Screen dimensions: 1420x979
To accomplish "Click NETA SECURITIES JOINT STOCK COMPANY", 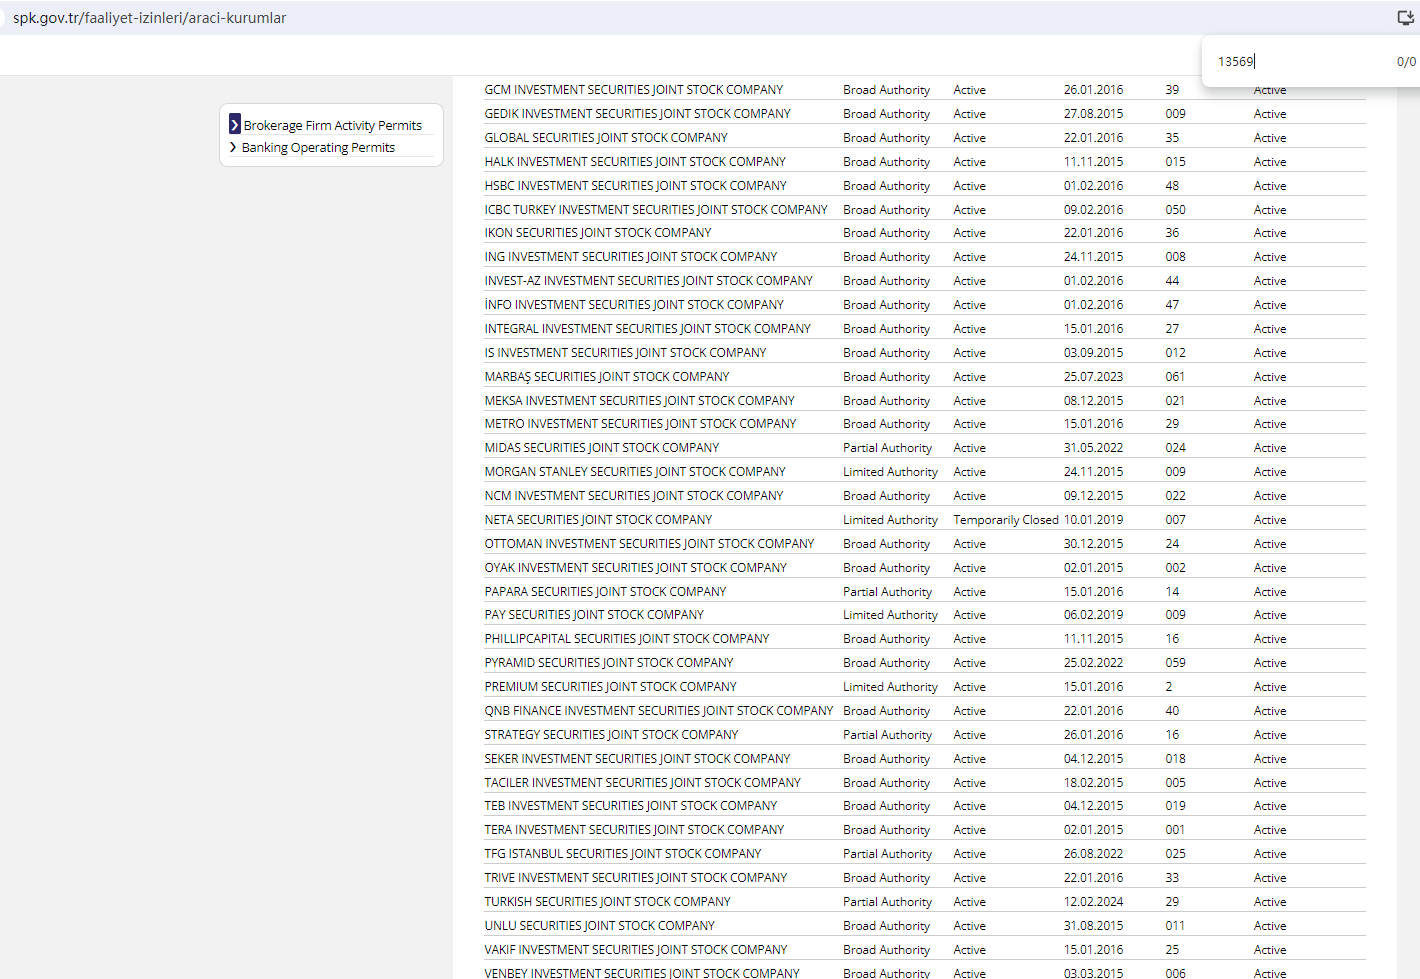I will pos(599,520).
